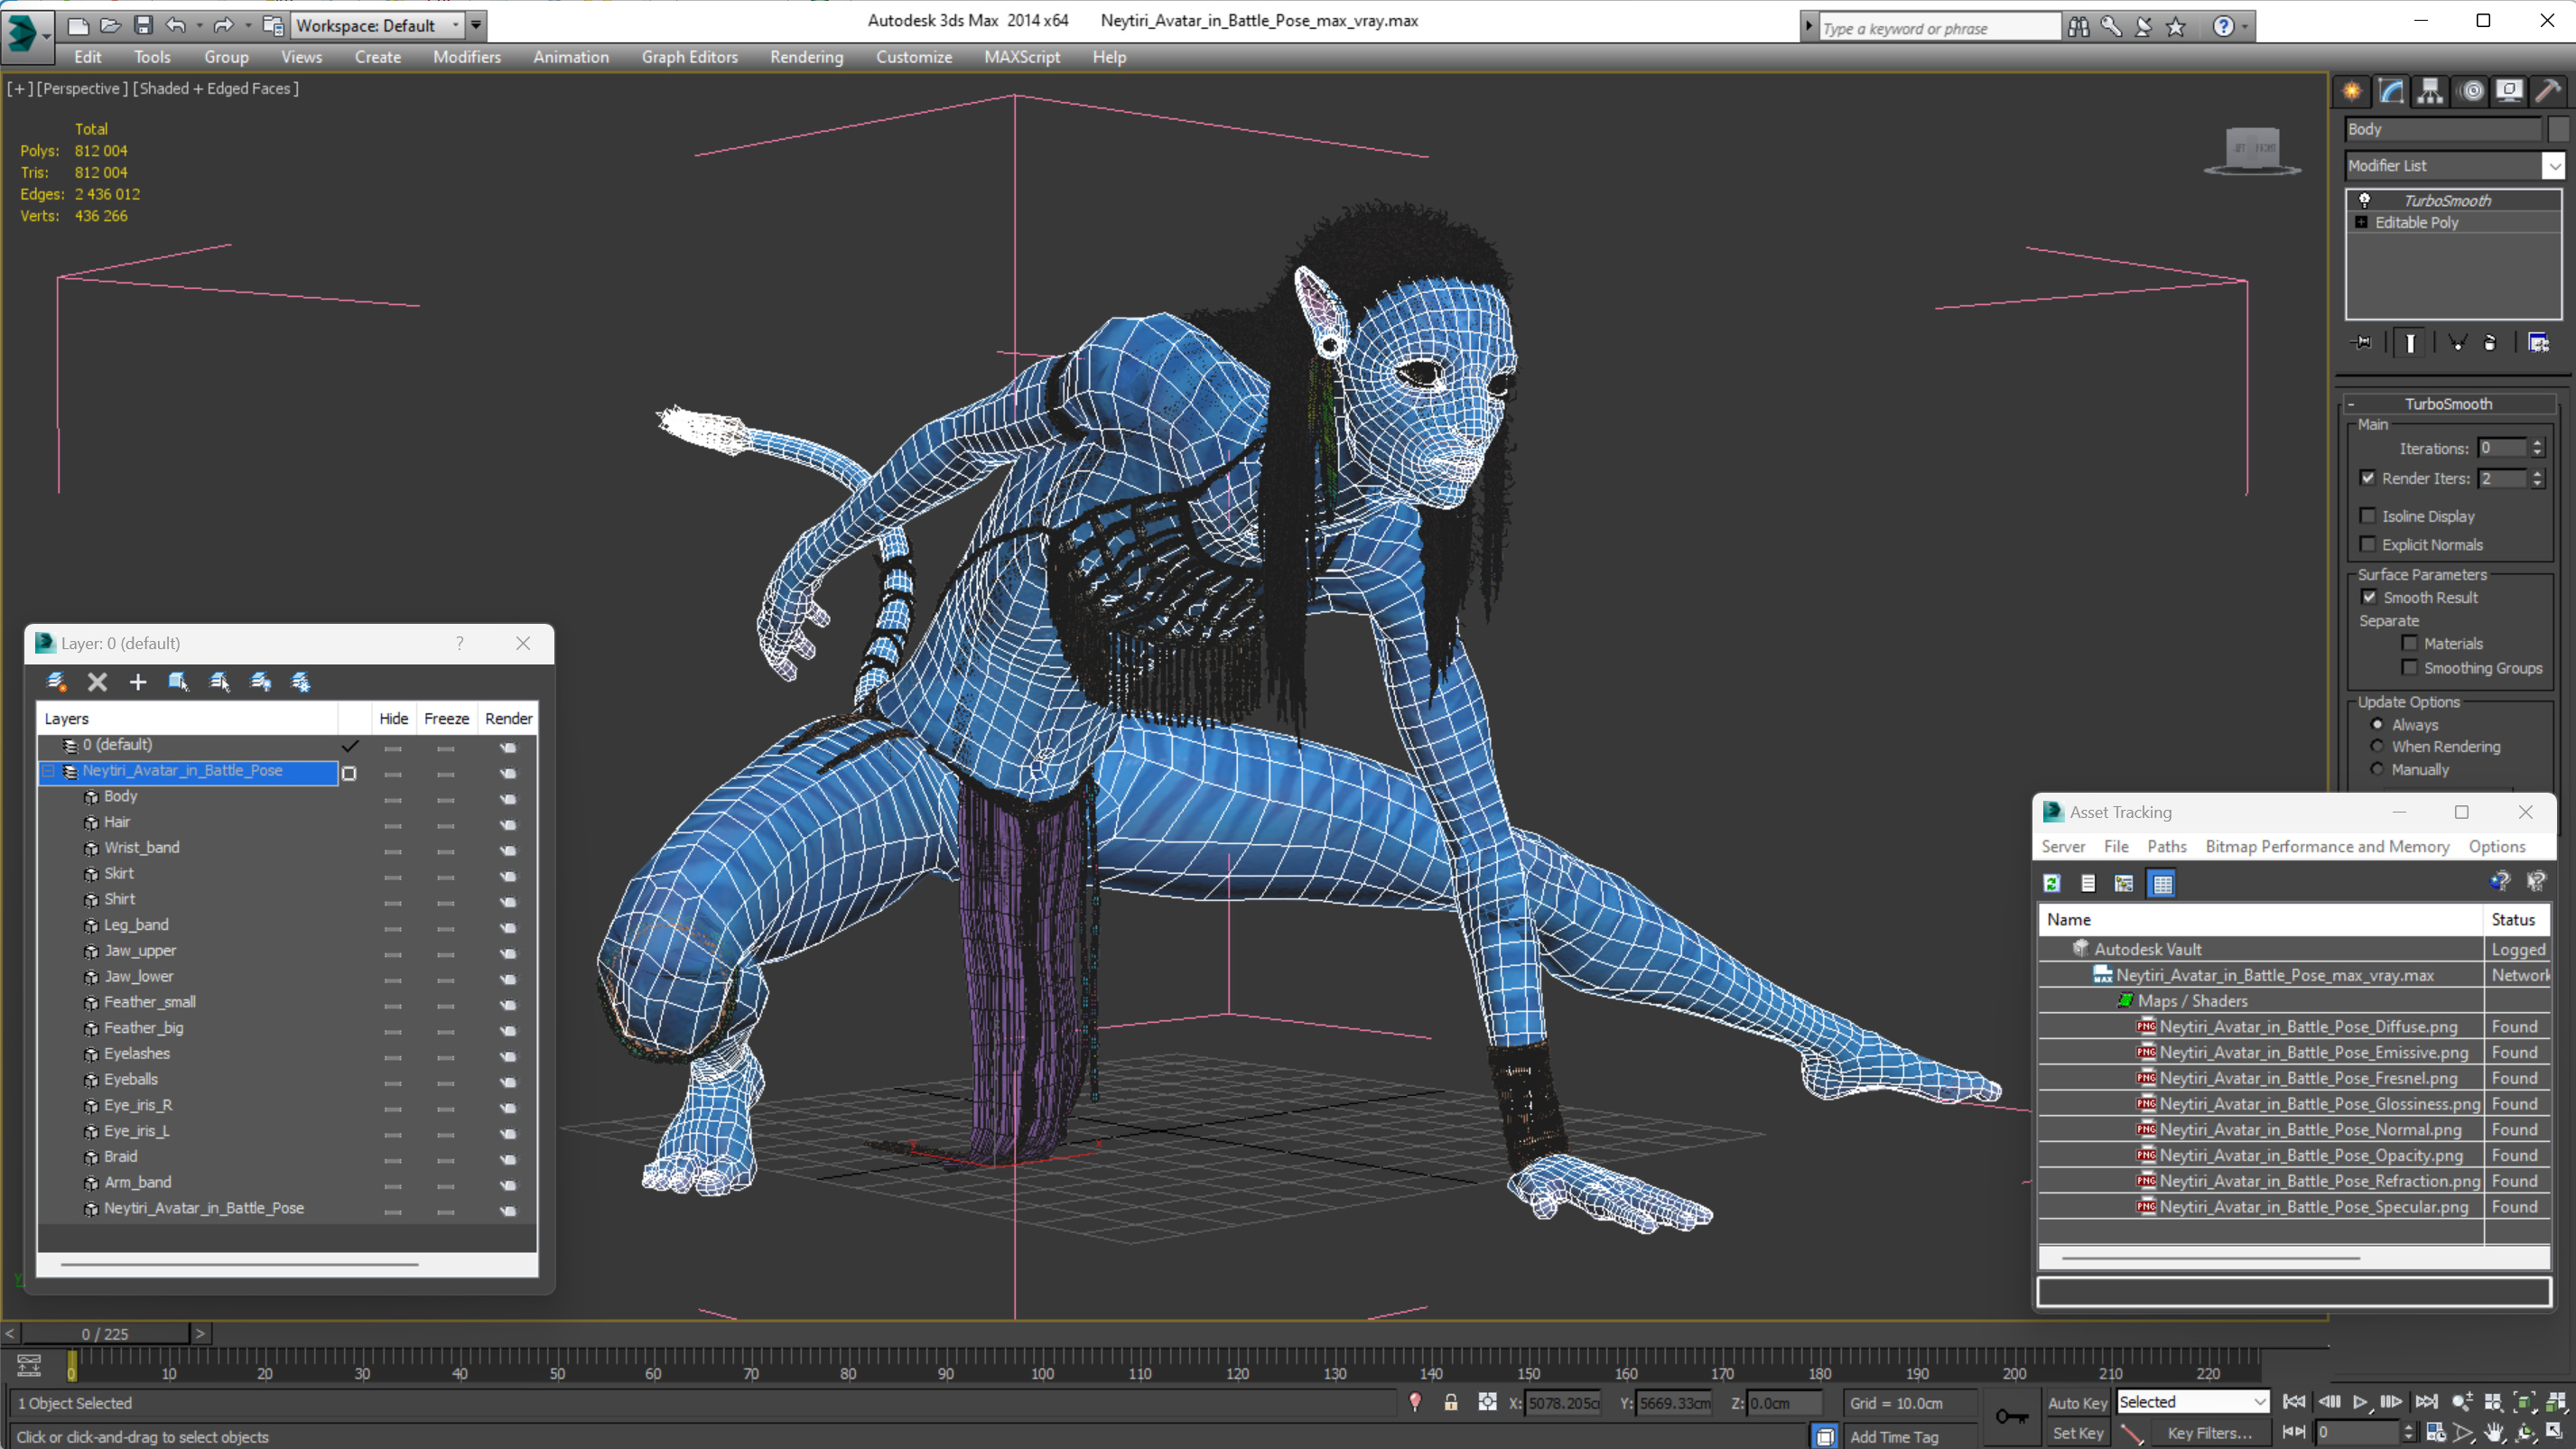The width and height of the screenshot is (2576, 1449).
Task: Open the Display command panel tab
Action: click(2509, 91)
